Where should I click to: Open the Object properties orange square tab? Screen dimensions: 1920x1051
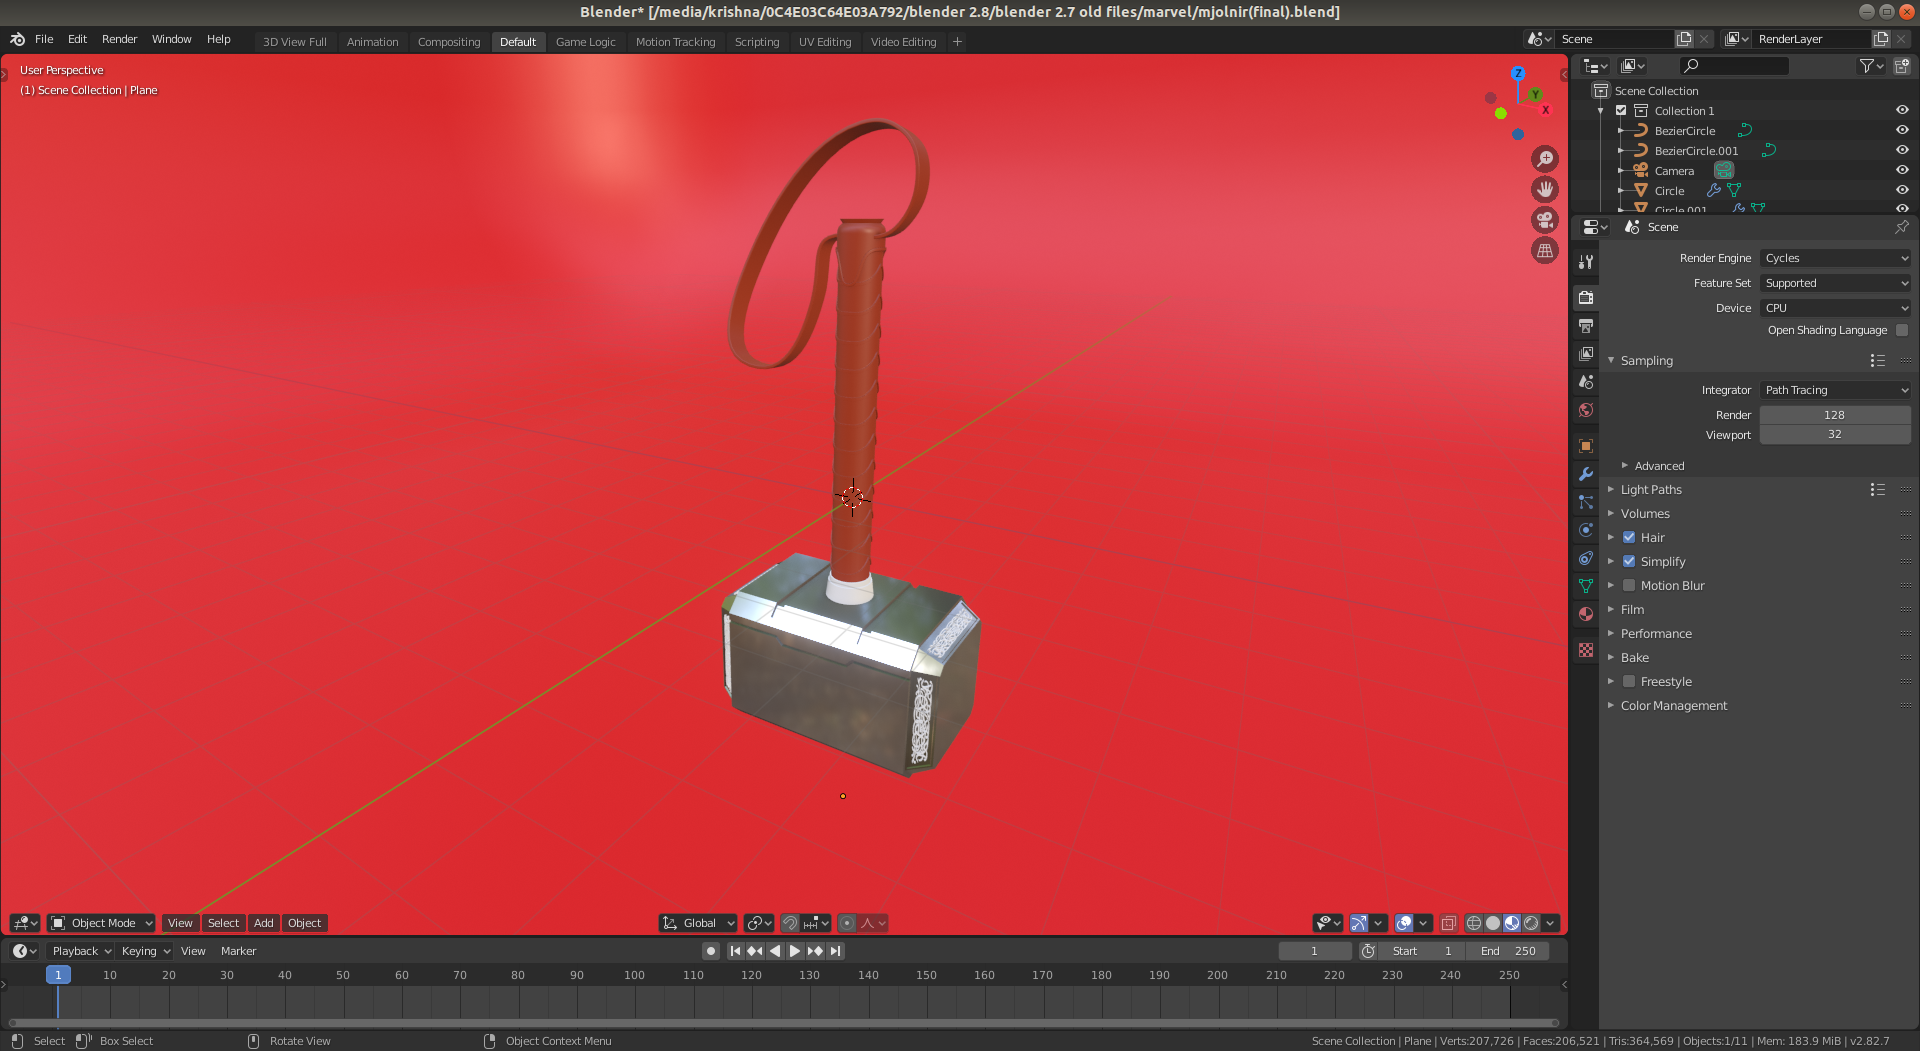1586,446
